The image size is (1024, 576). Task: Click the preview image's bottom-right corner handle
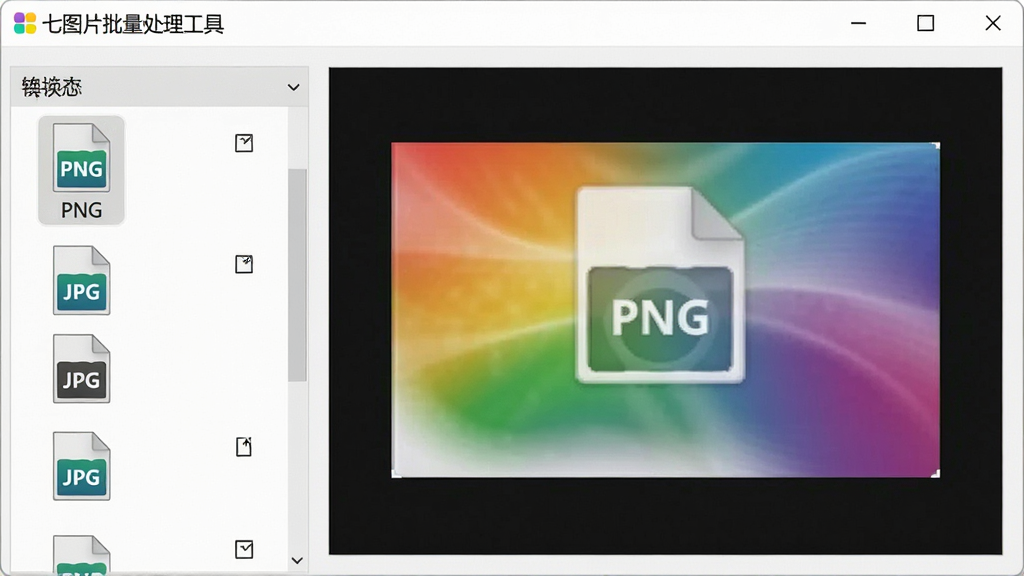click(936, 473)
